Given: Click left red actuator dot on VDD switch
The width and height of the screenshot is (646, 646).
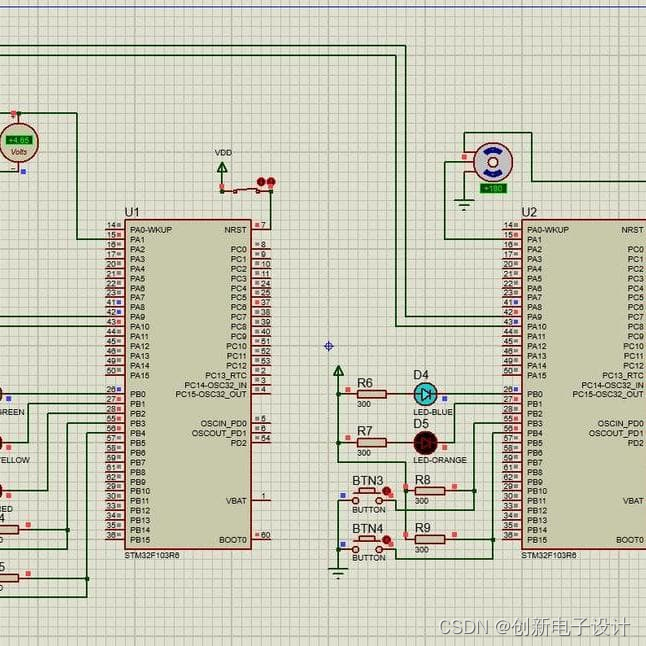Looking at the screenshot, I should click(261, 182).
